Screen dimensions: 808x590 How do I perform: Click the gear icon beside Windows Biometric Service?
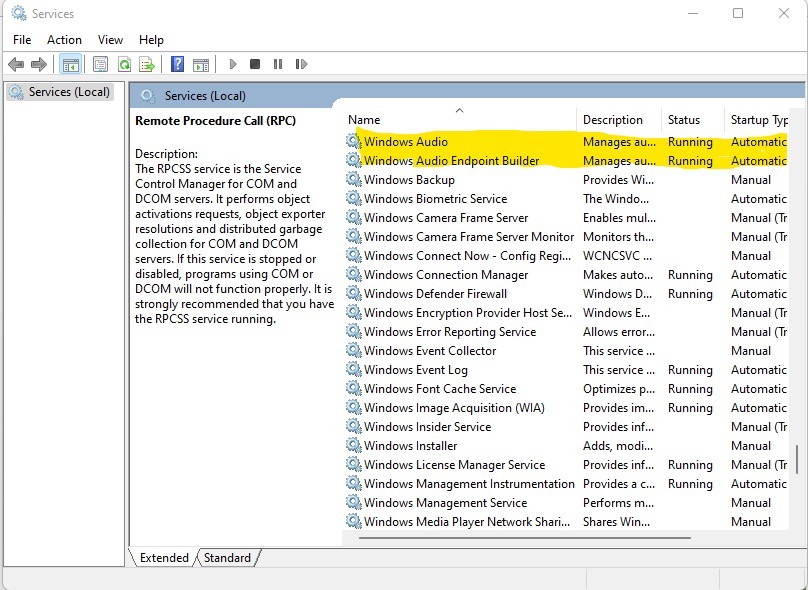354,198
